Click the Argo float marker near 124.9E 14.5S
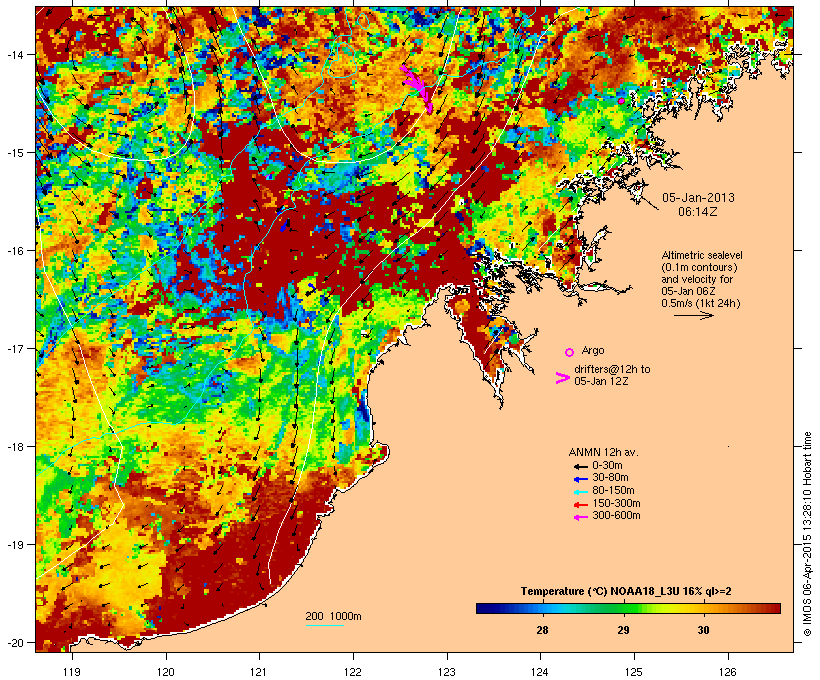 click(621, 101)
